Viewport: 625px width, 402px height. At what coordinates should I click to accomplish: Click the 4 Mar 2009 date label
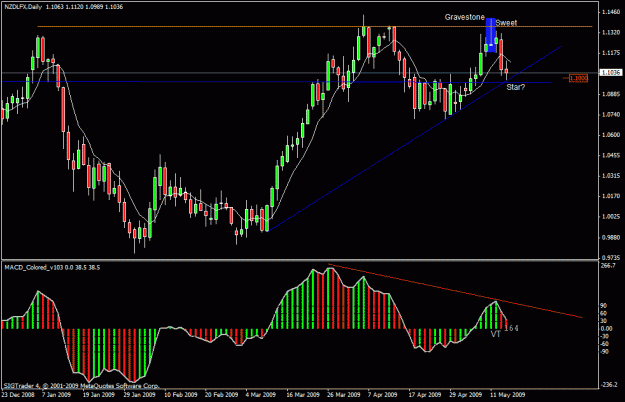pos(261,395)
